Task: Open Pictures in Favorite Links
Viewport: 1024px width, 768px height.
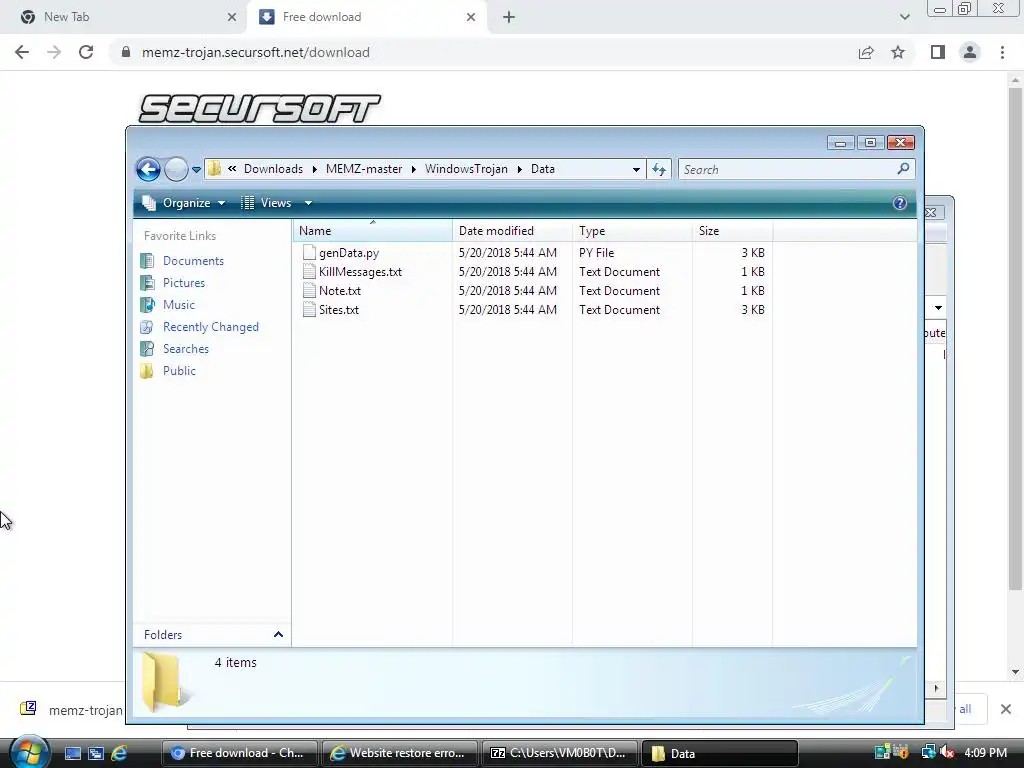Action: (x=184, y=283)
